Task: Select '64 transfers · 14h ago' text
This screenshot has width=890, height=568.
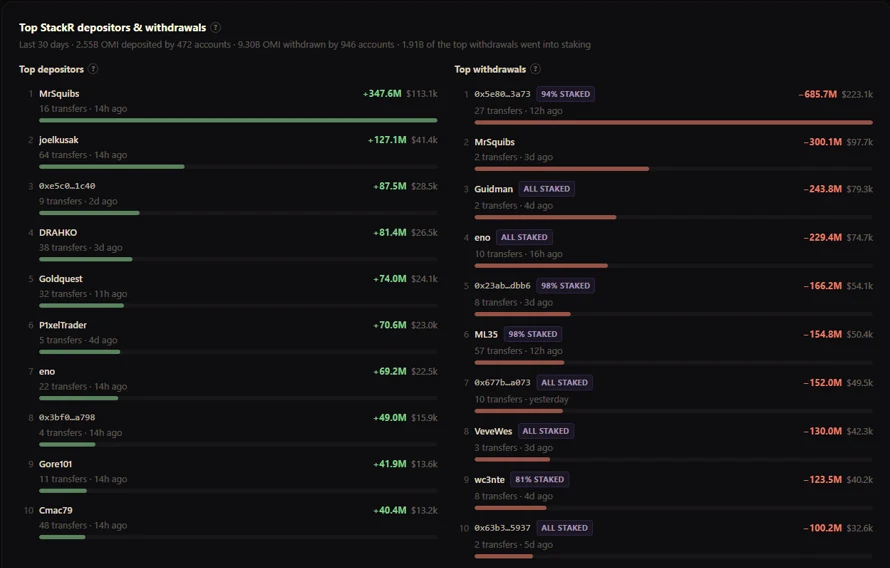Action: tap(83, 155)
